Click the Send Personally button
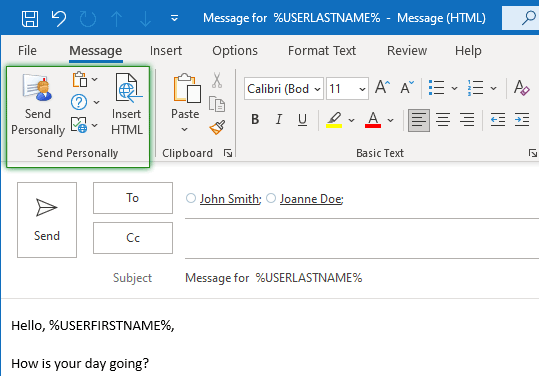Screen dimensions: 539x376 click(x=38, y=105)
